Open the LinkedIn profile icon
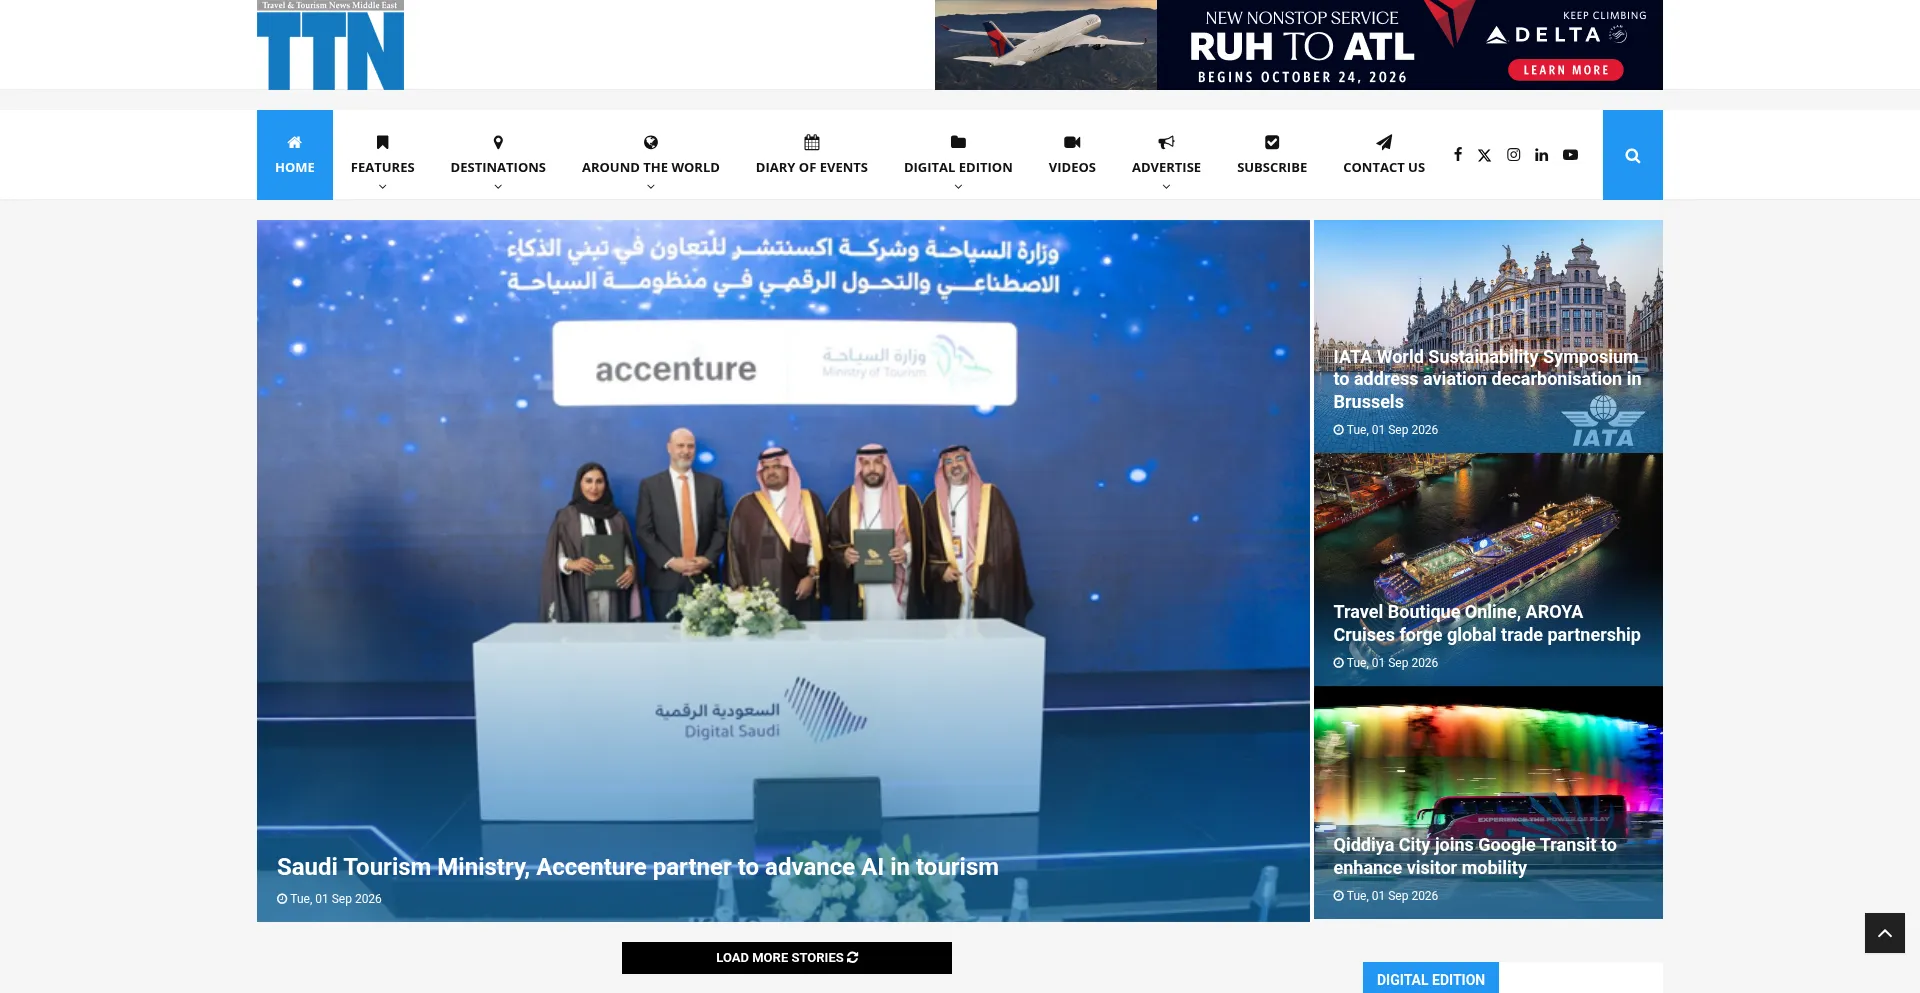The height and width of the screenshot is (993, 1920). point(1542,155)
